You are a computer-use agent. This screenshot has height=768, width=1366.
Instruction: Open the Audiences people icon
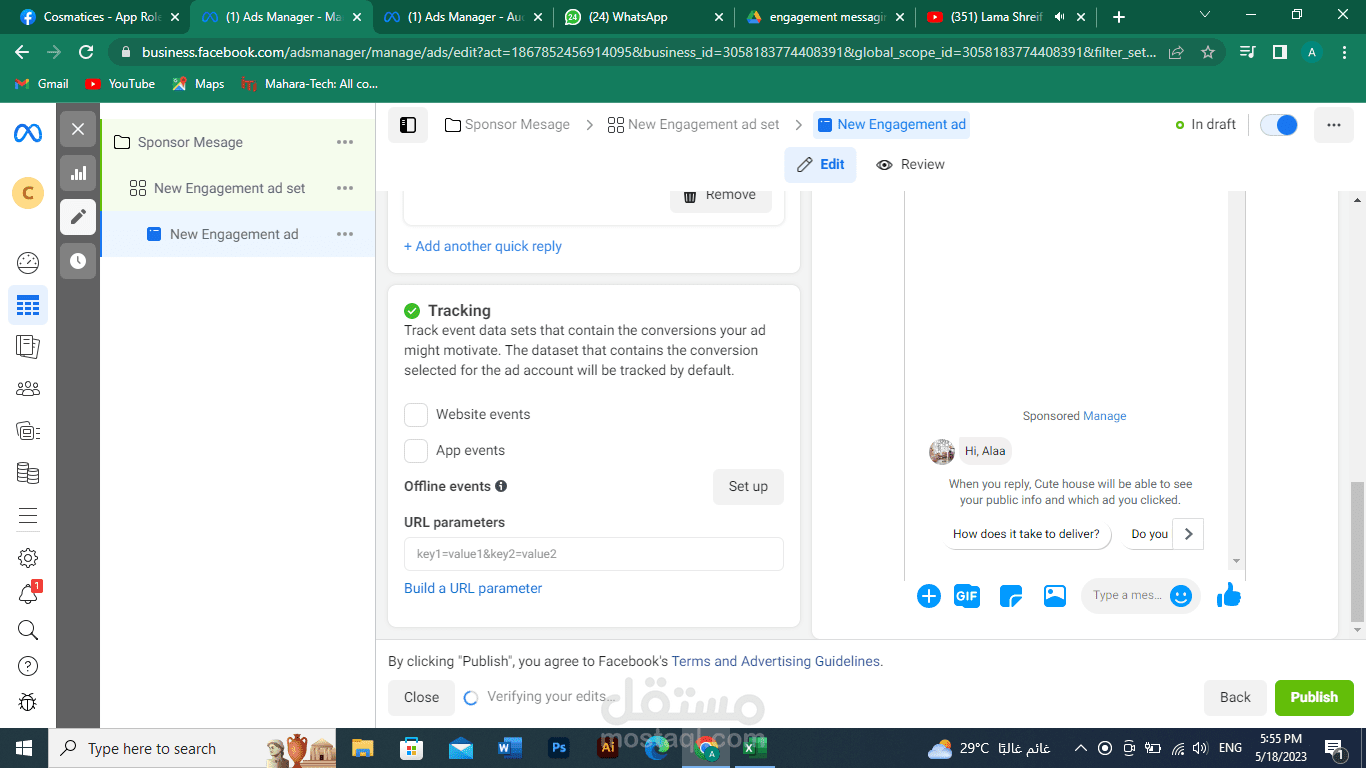28,389
